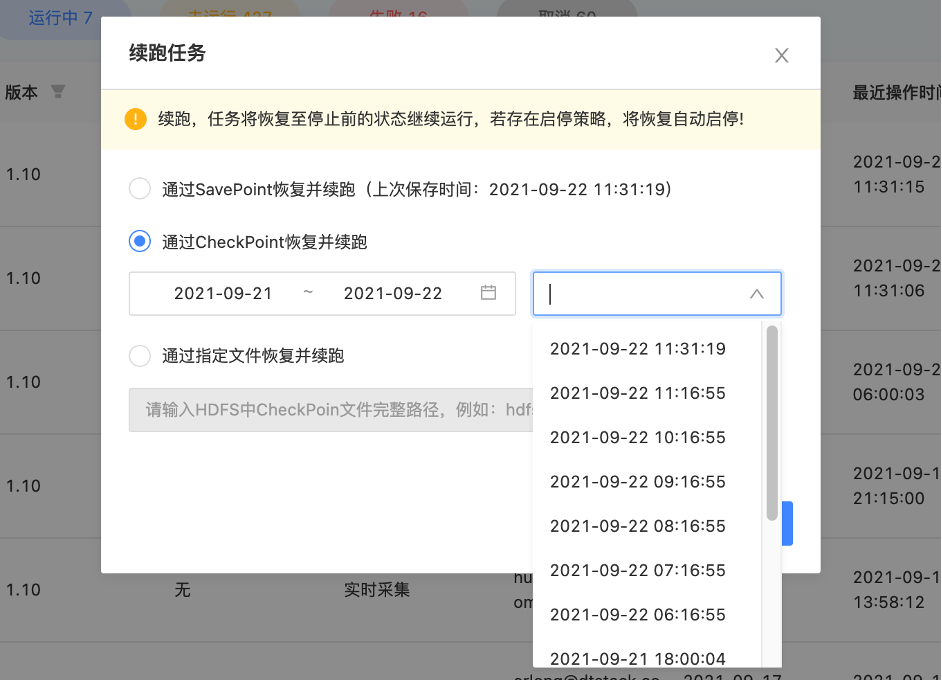
Task: Click 实时采集 cell in background table
Action: pos(377,589)
